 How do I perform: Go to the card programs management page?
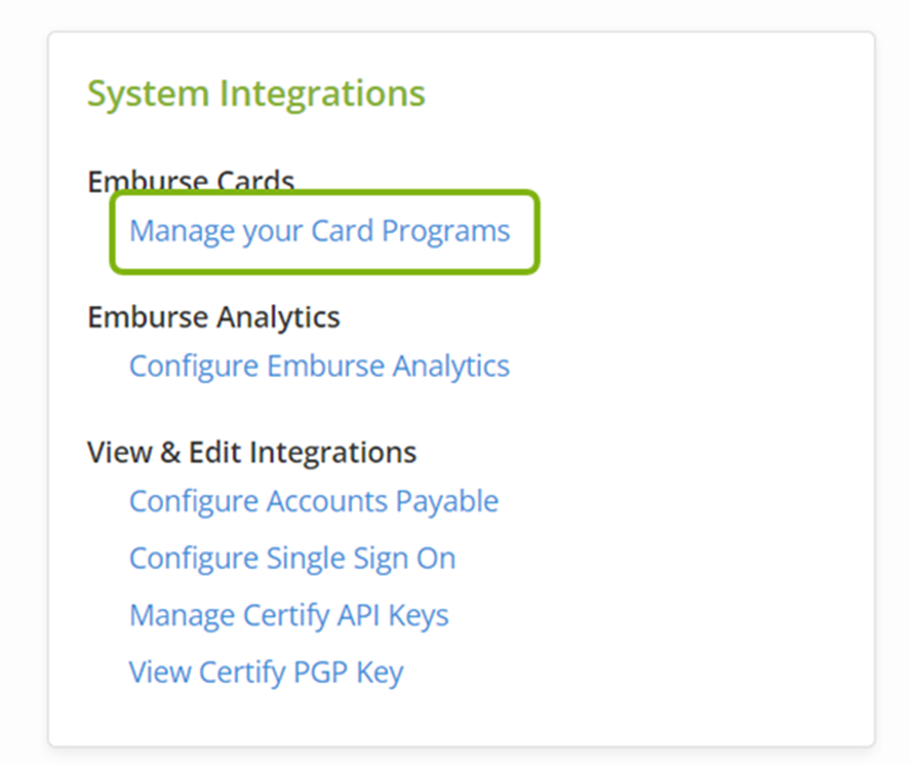coord(319,231)
